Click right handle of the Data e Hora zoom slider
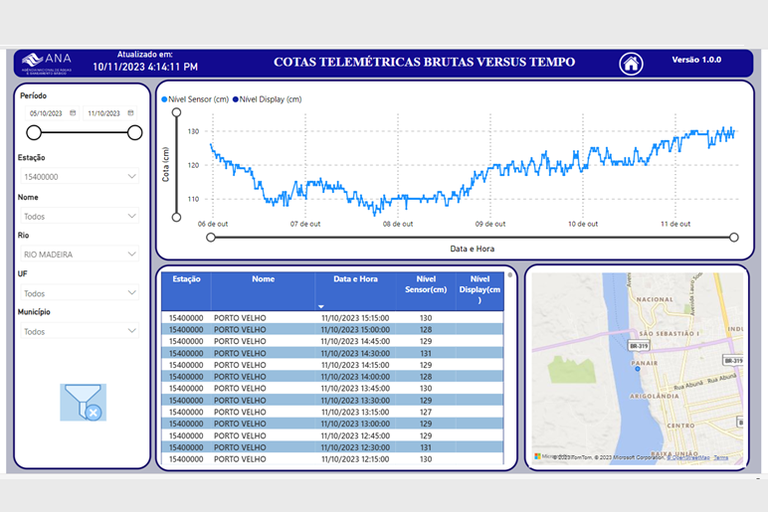 [734, 237]
